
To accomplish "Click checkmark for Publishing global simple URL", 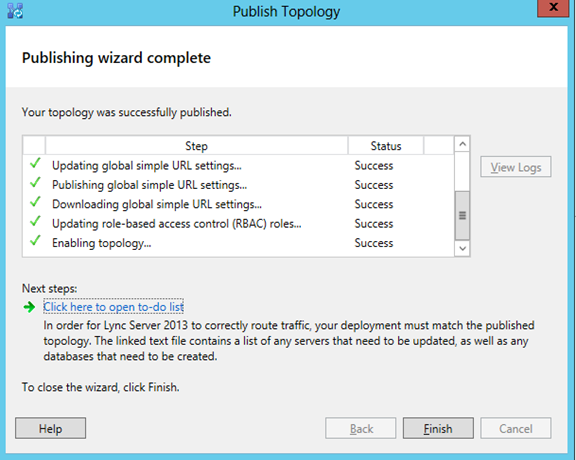I will pos(35,182).
